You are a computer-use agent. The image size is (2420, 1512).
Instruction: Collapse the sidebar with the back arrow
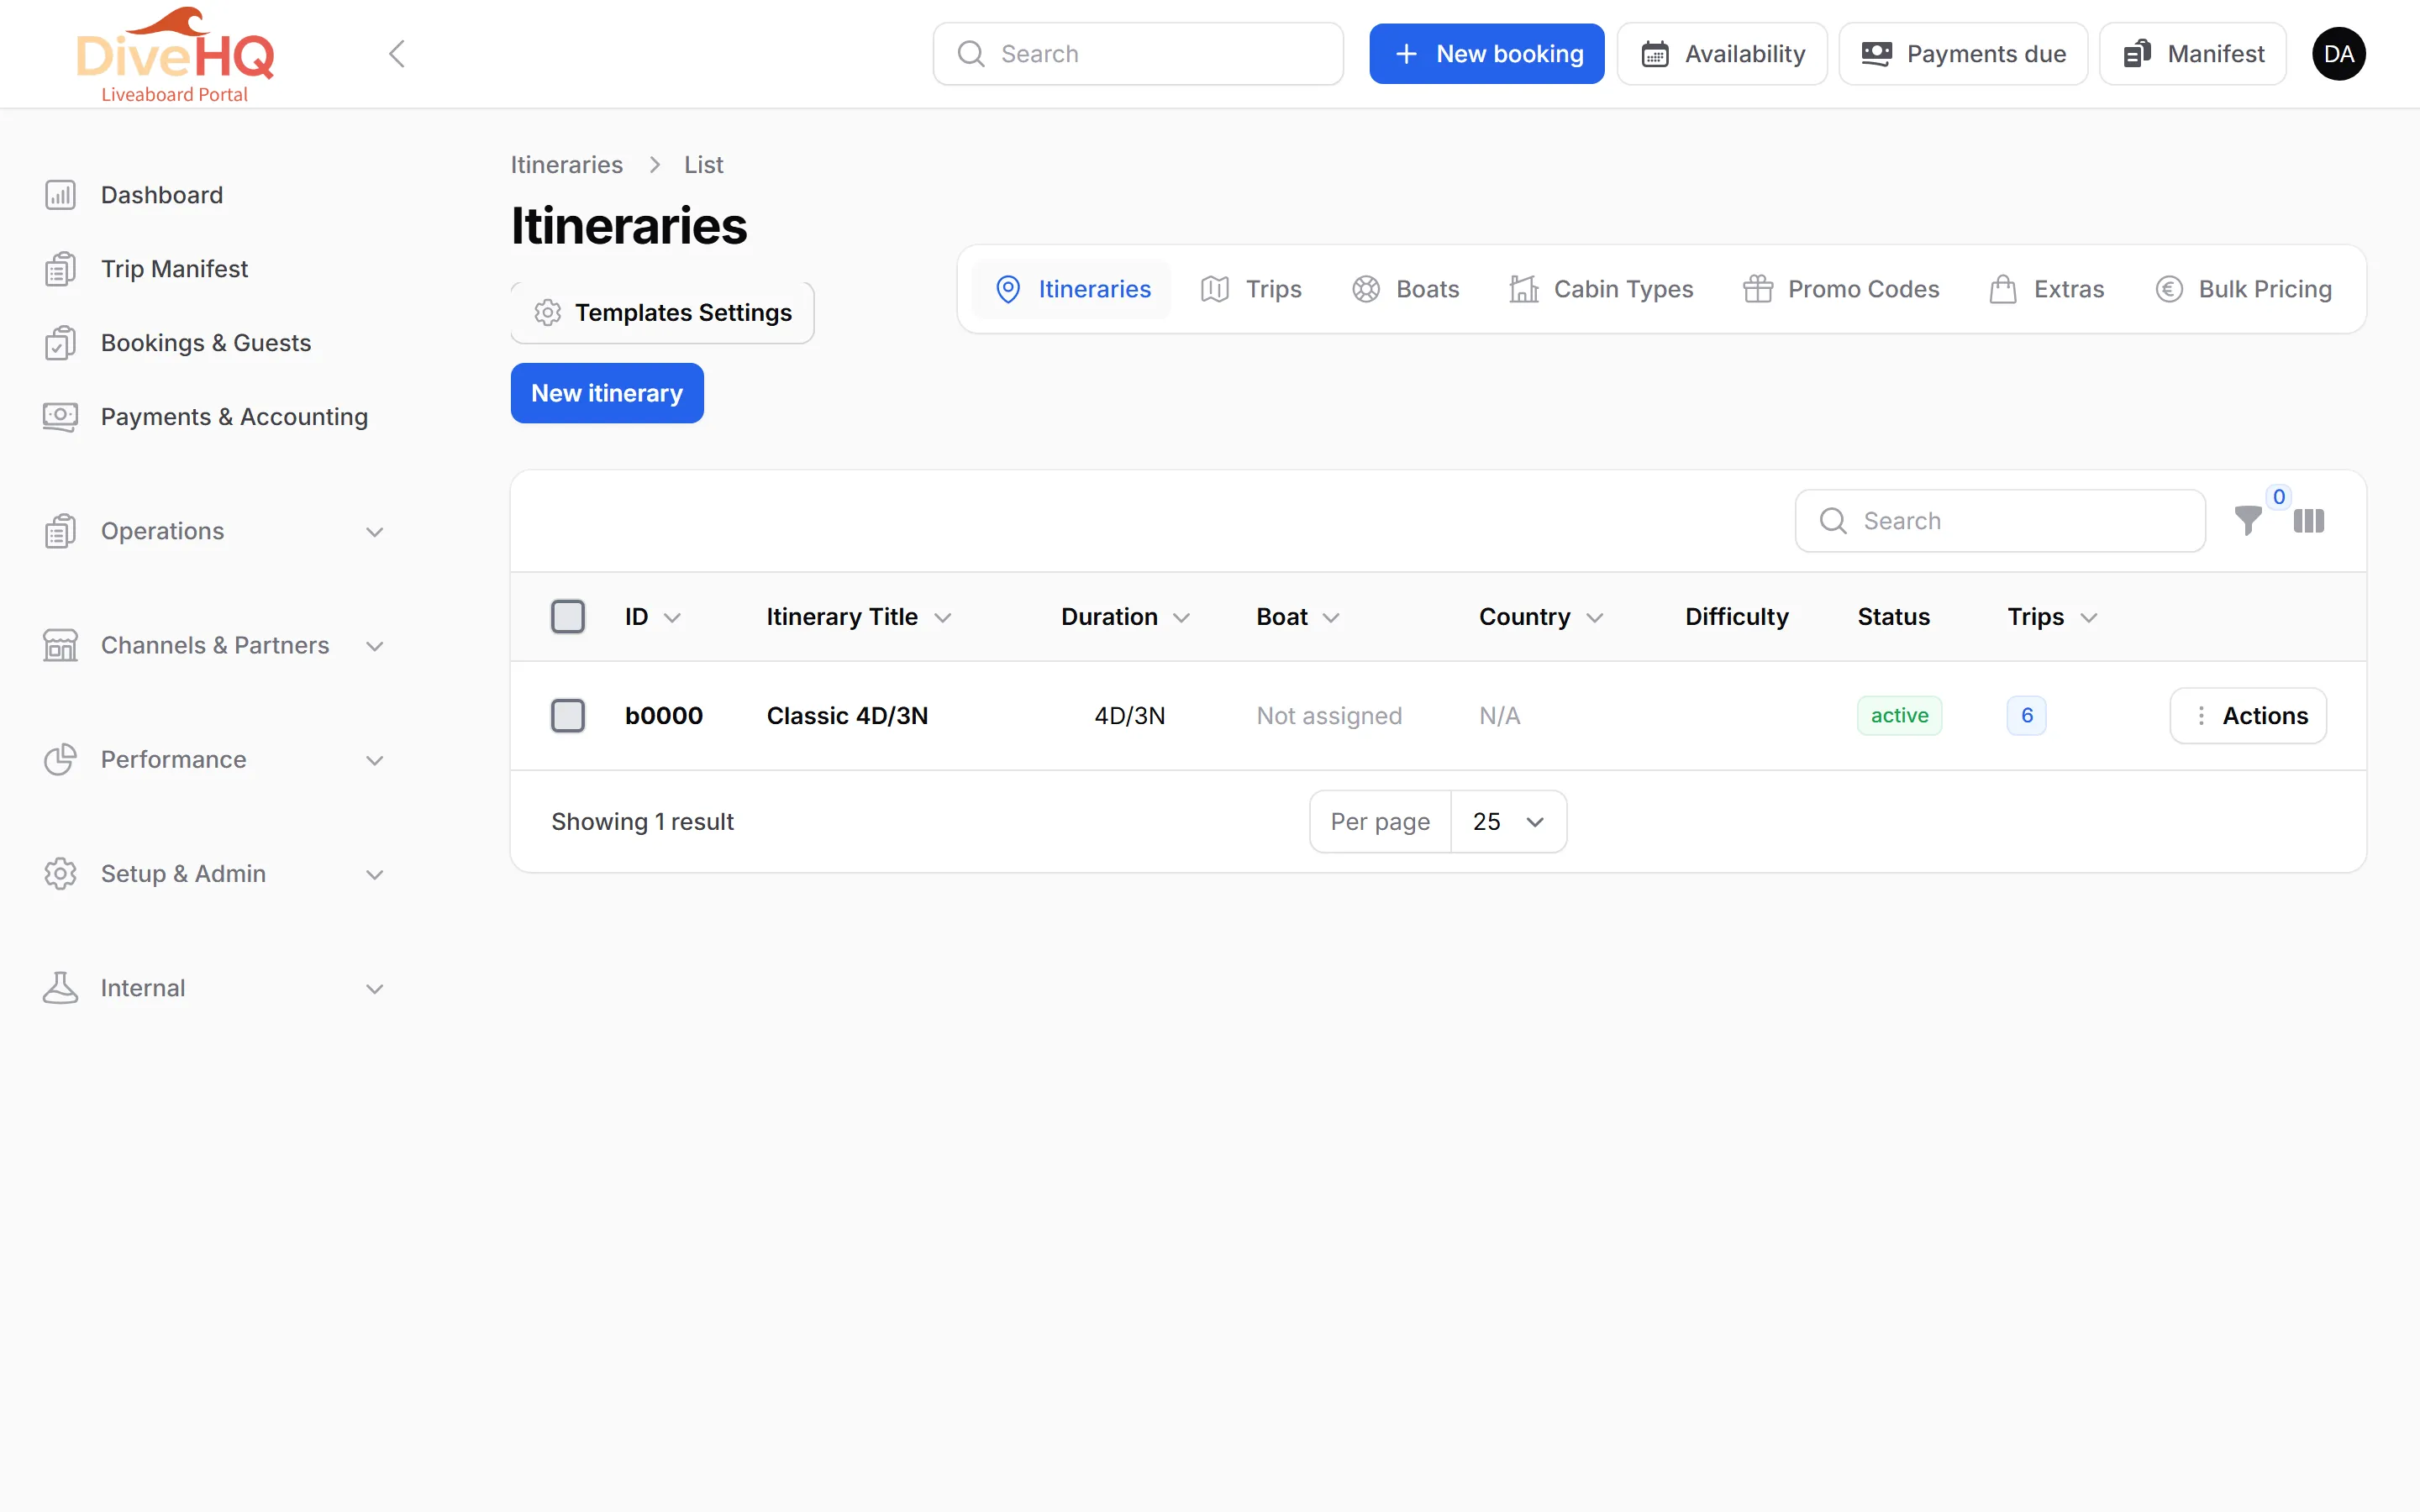(x=397, y=54)
